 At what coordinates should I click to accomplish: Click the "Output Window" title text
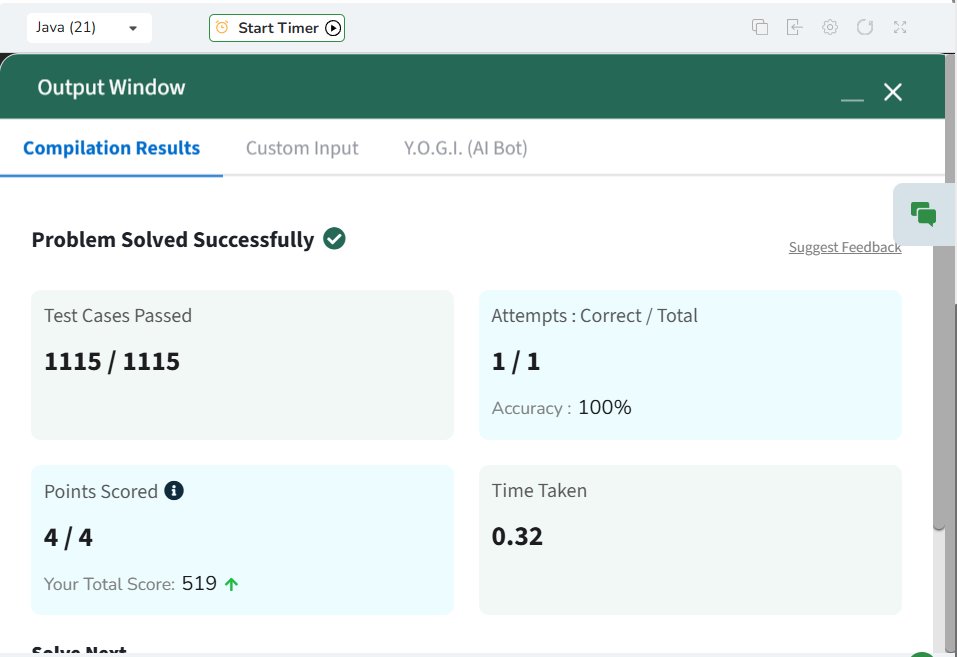[x=111, y=87]
